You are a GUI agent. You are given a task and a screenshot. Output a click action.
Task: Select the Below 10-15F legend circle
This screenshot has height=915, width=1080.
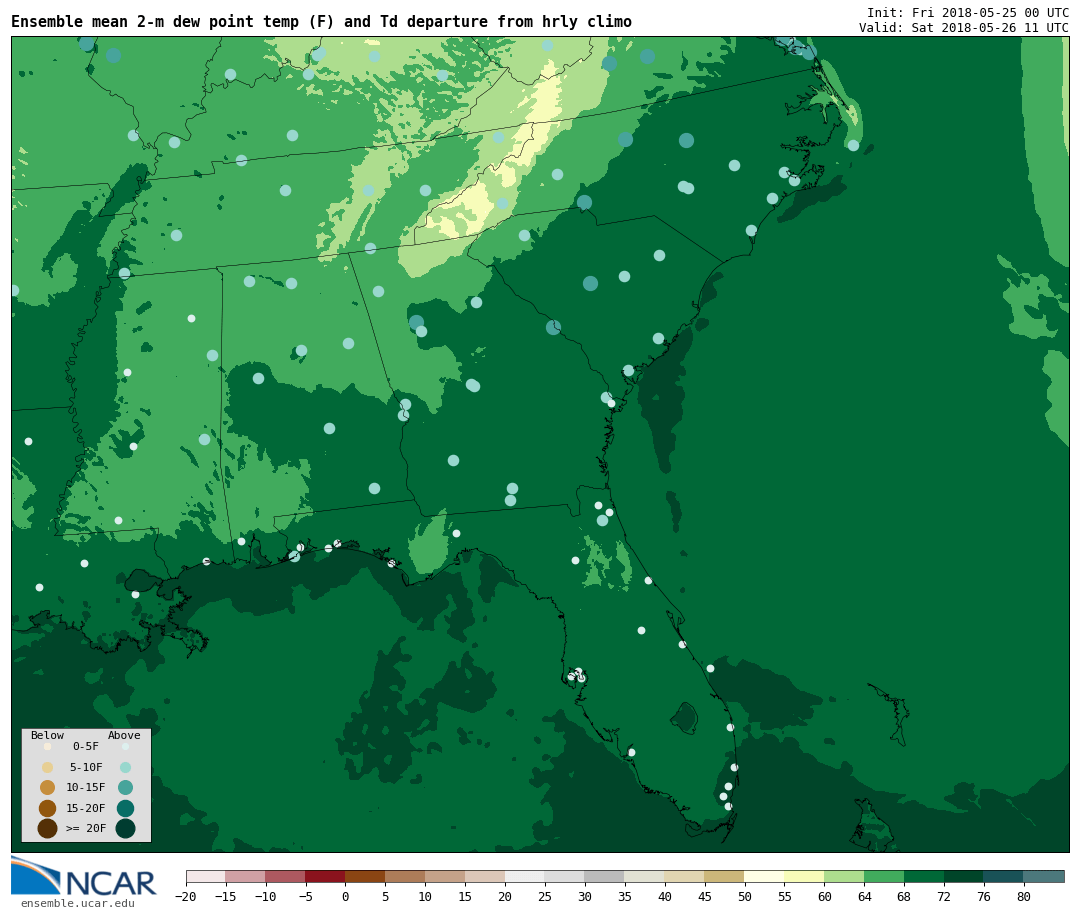(x=48, y=787)
